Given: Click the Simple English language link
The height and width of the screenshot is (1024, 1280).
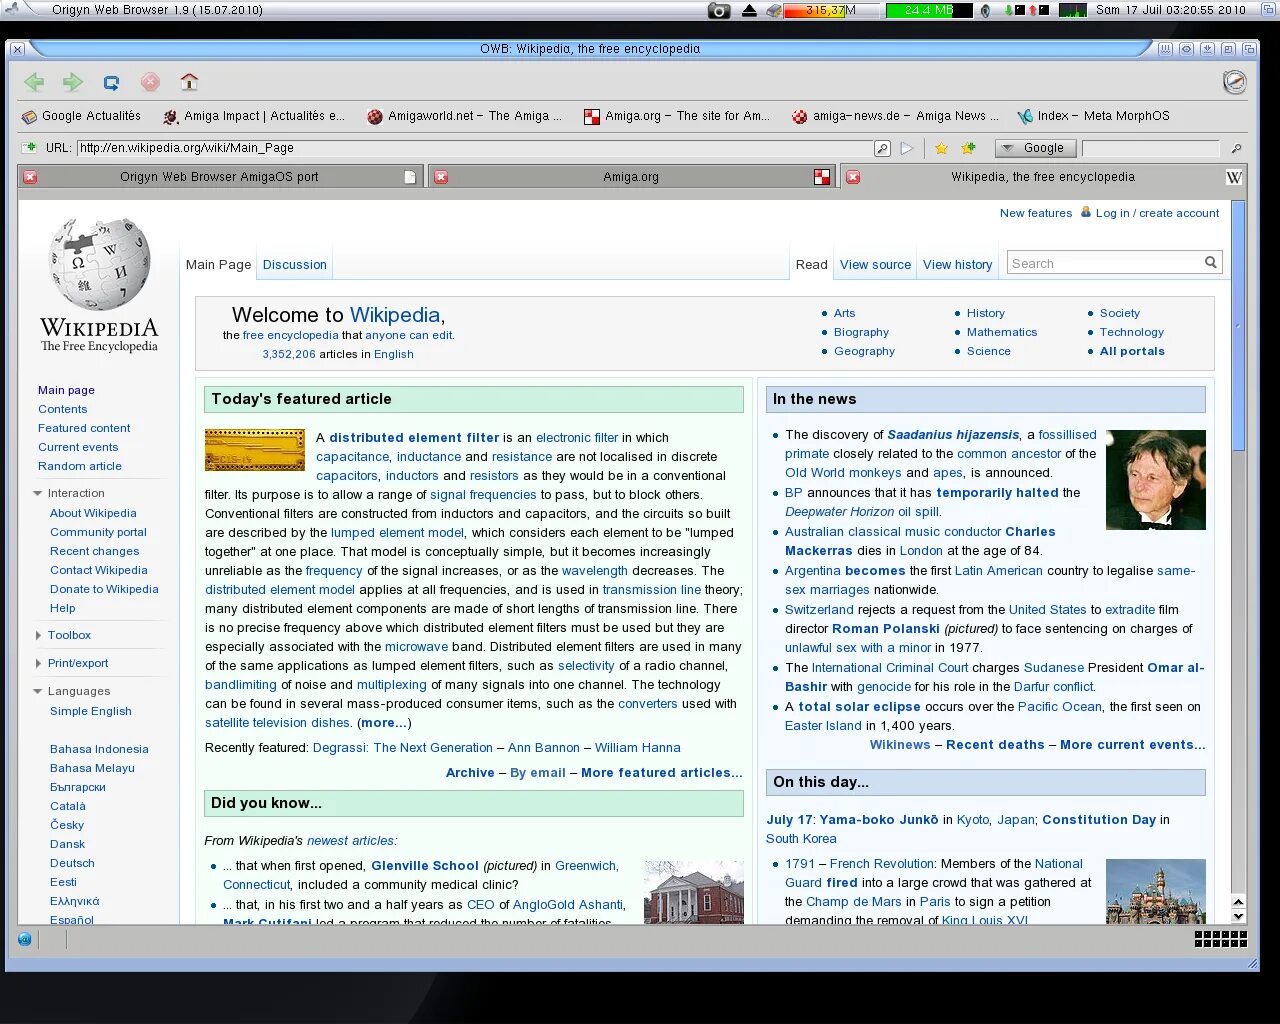Looking at the screenshot, I should coord(91,711).
